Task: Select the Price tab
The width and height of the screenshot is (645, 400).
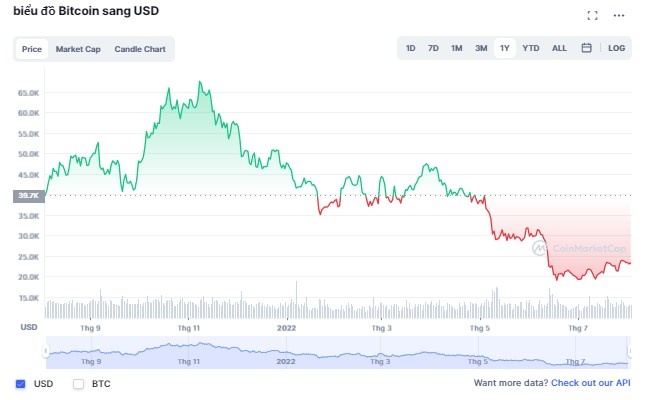Action: [x=32, y=49]
